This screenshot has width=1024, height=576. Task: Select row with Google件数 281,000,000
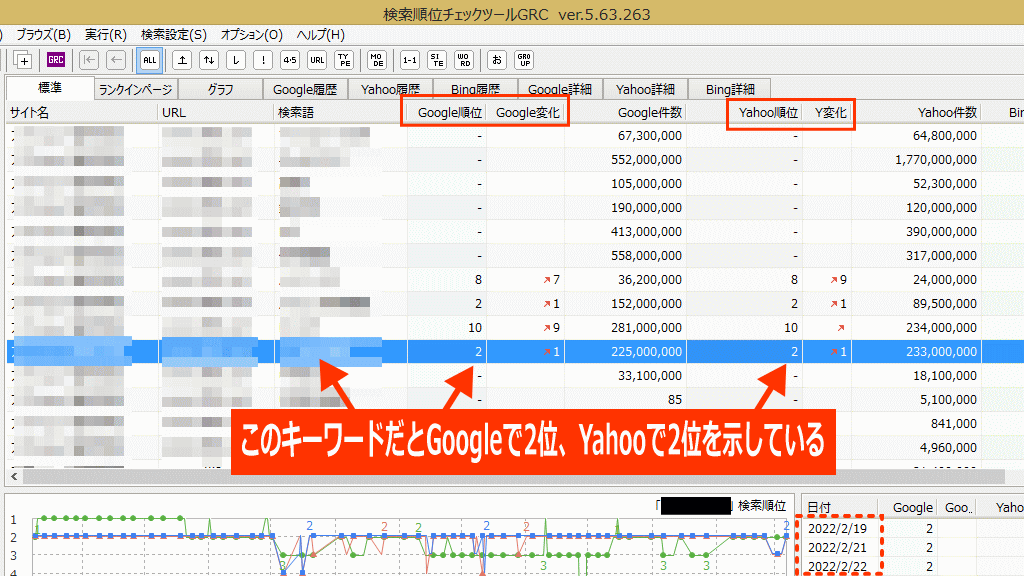pyautogui.click(x=515, y=328)
